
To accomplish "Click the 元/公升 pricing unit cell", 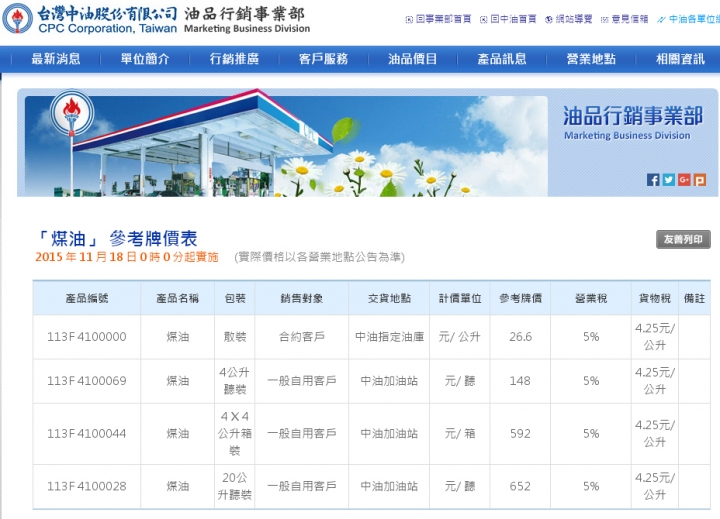I will [x=460, y=337].
